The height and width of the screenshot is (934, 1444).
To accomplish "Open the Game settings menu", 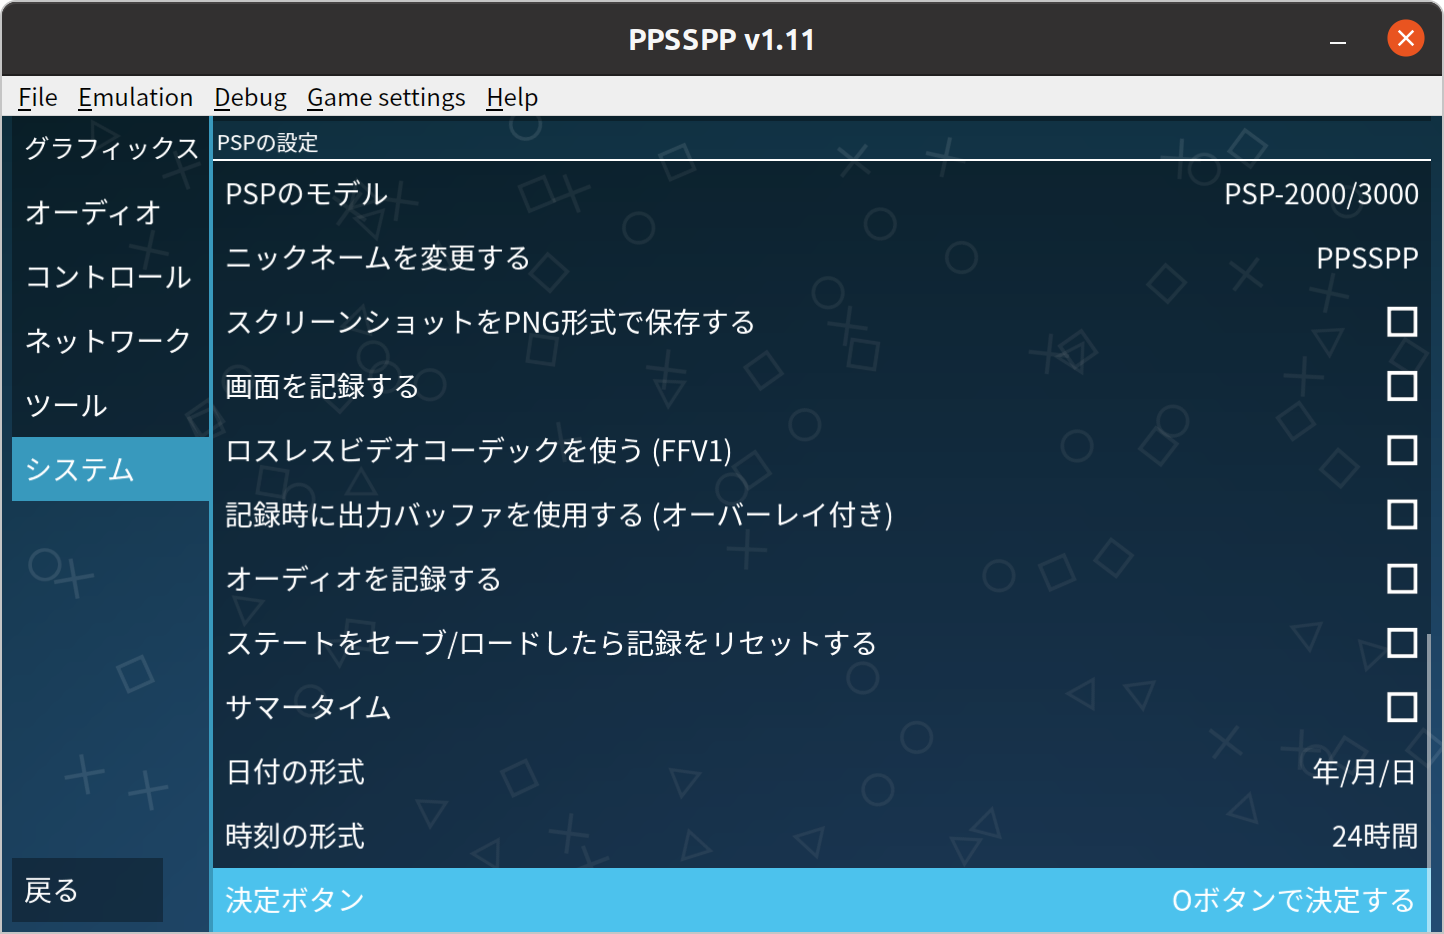I will click(386, 97).
